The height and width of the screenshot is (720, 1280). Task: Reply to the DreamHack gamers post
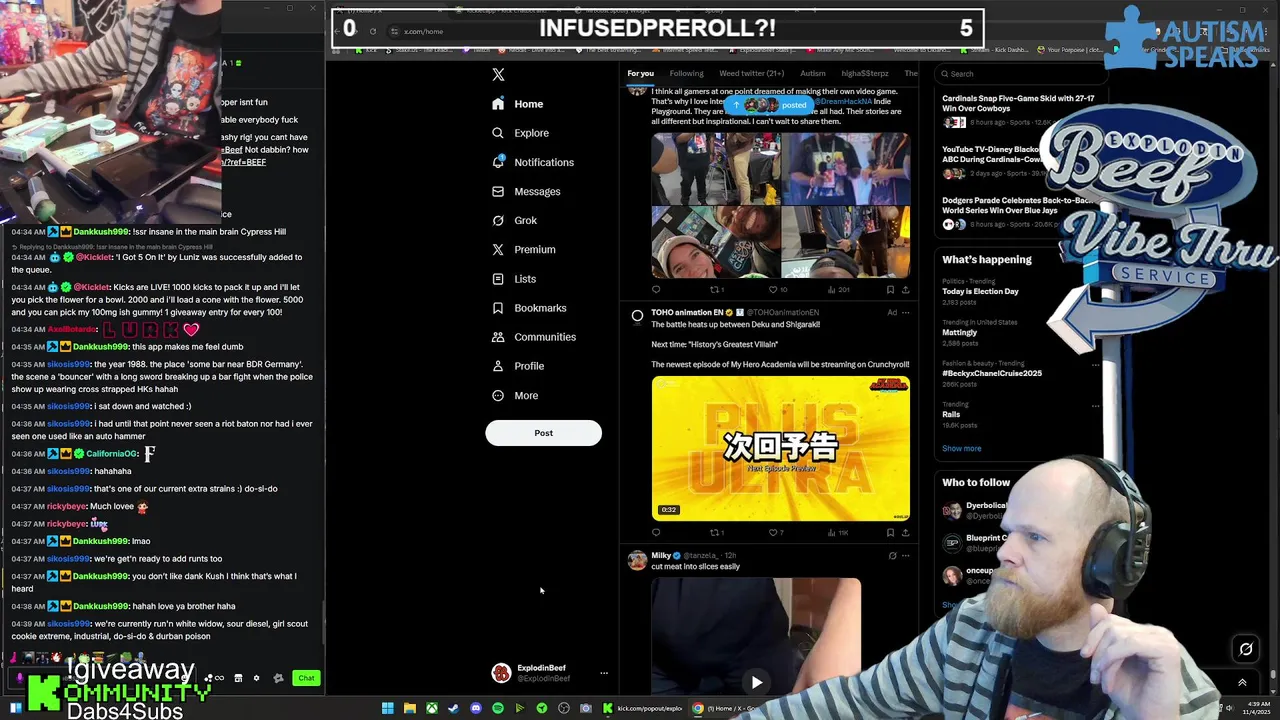point(656,290)
